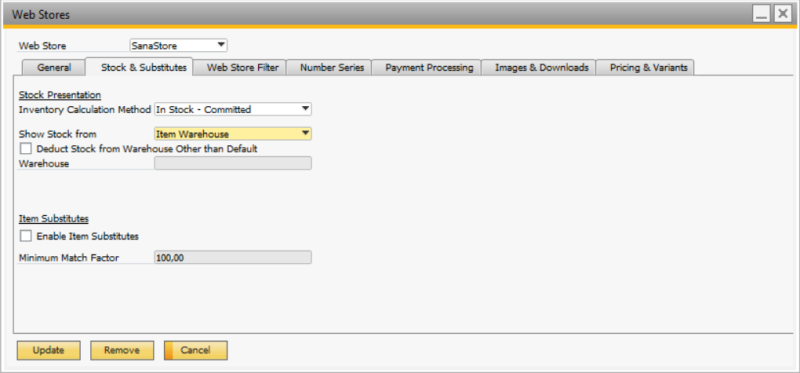
Task: Click the Minimum Match Factor field
Action: [233, 257]
